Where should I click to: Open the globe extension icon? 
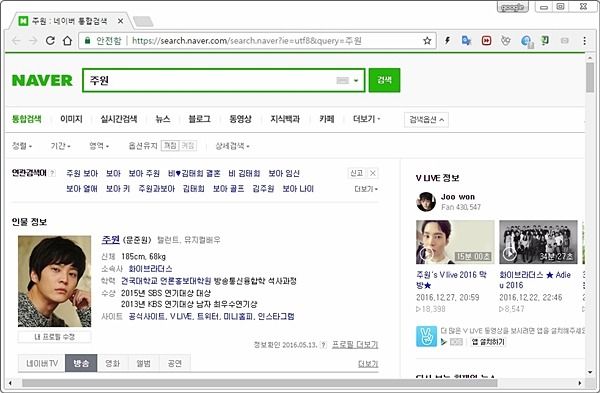pos(527,41)
